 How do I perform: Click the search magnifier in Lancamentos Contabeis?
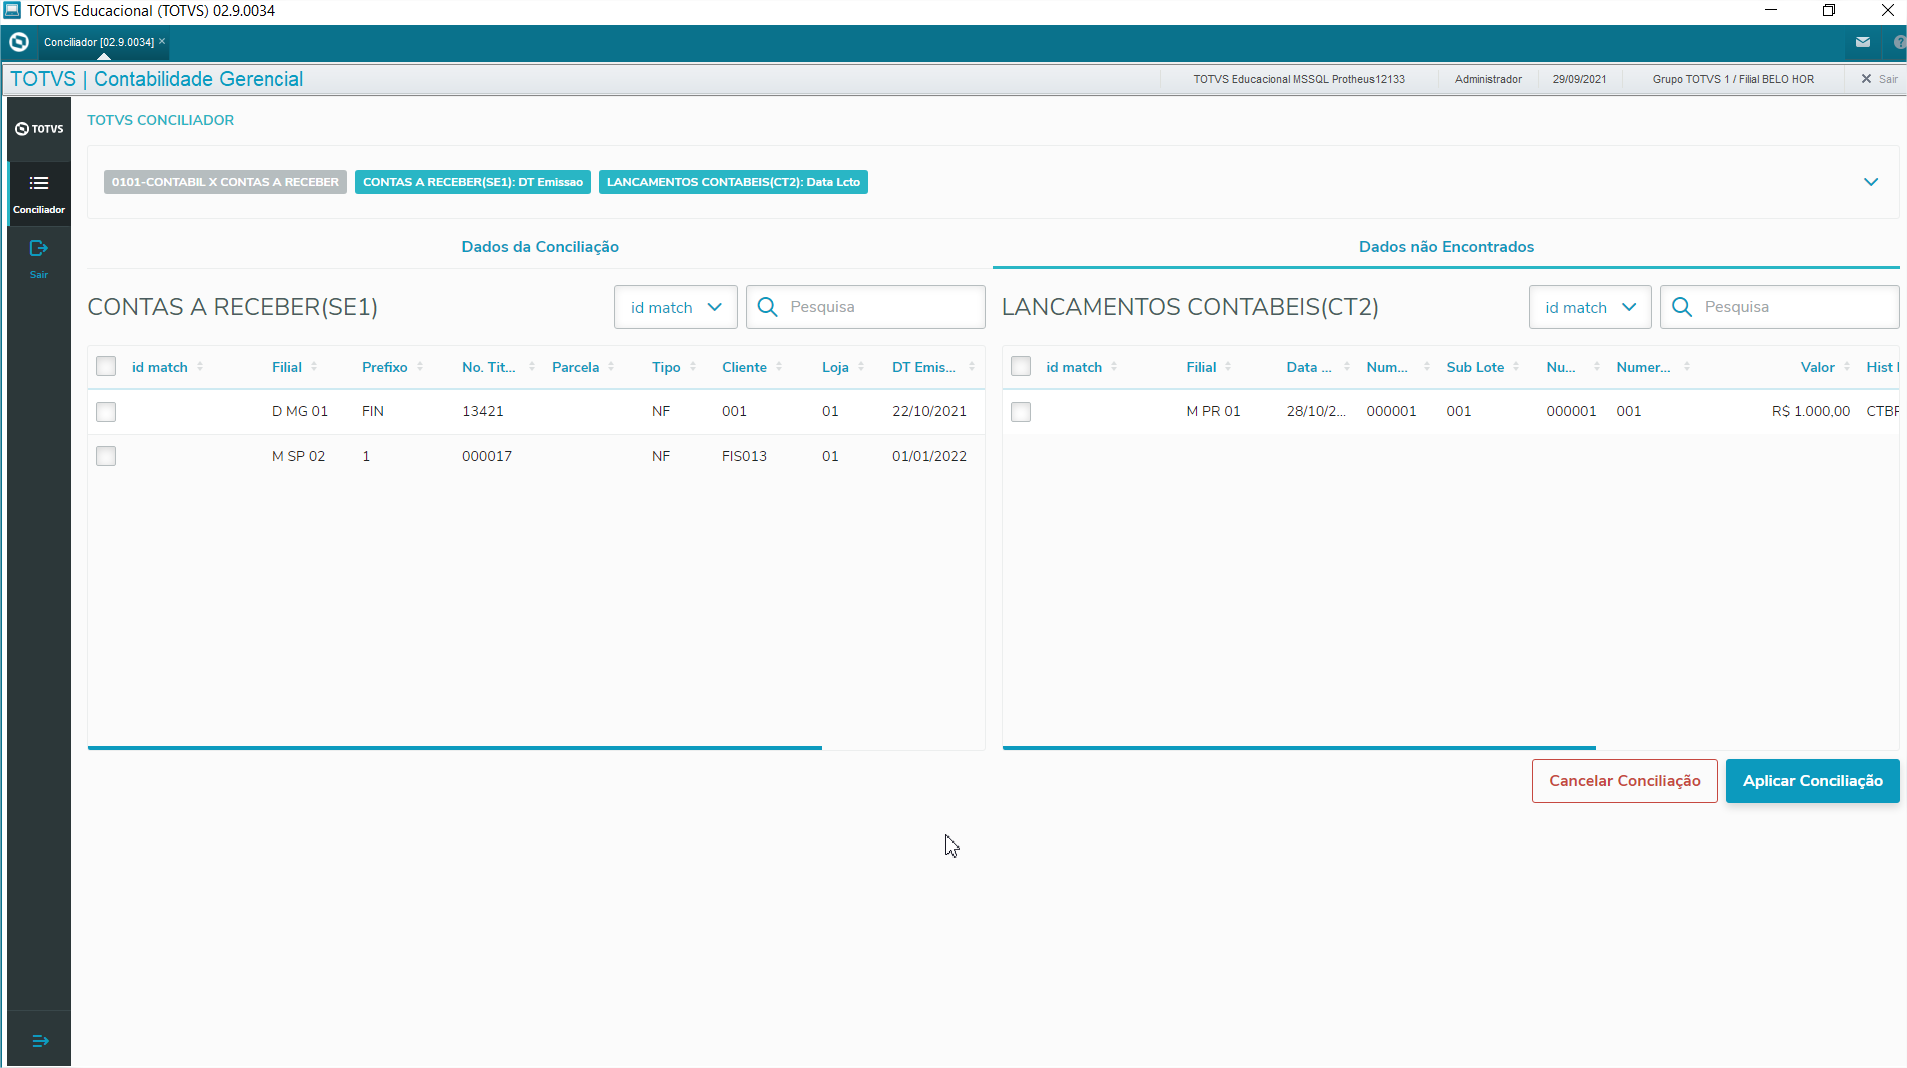1682,307
